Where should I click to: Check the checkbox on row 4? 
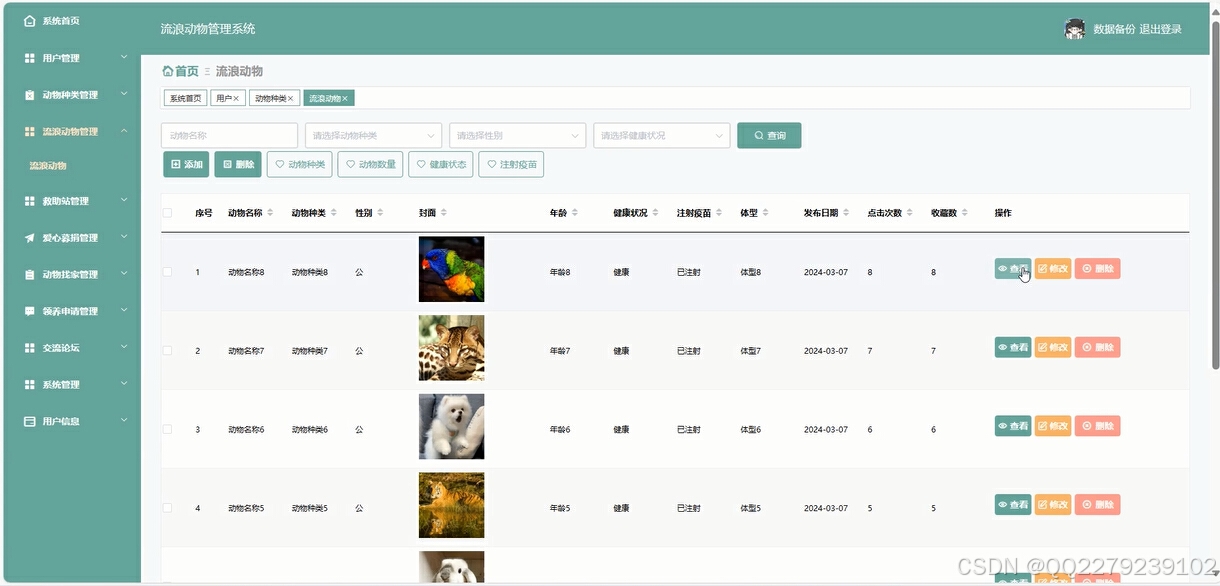(x=167, y=507)
